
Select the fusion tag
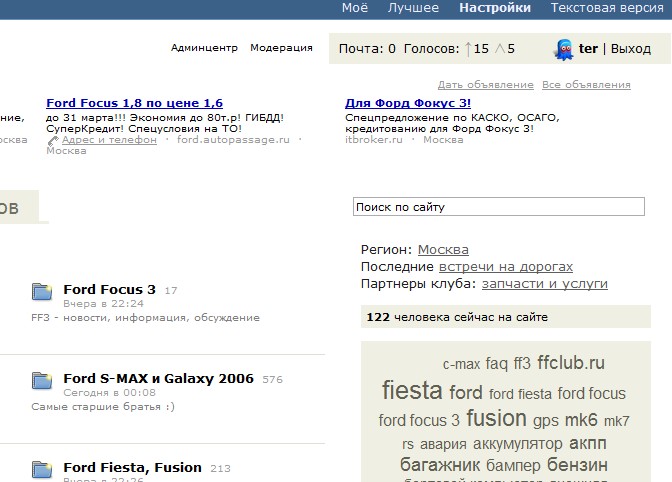click(x=496, y=418)
